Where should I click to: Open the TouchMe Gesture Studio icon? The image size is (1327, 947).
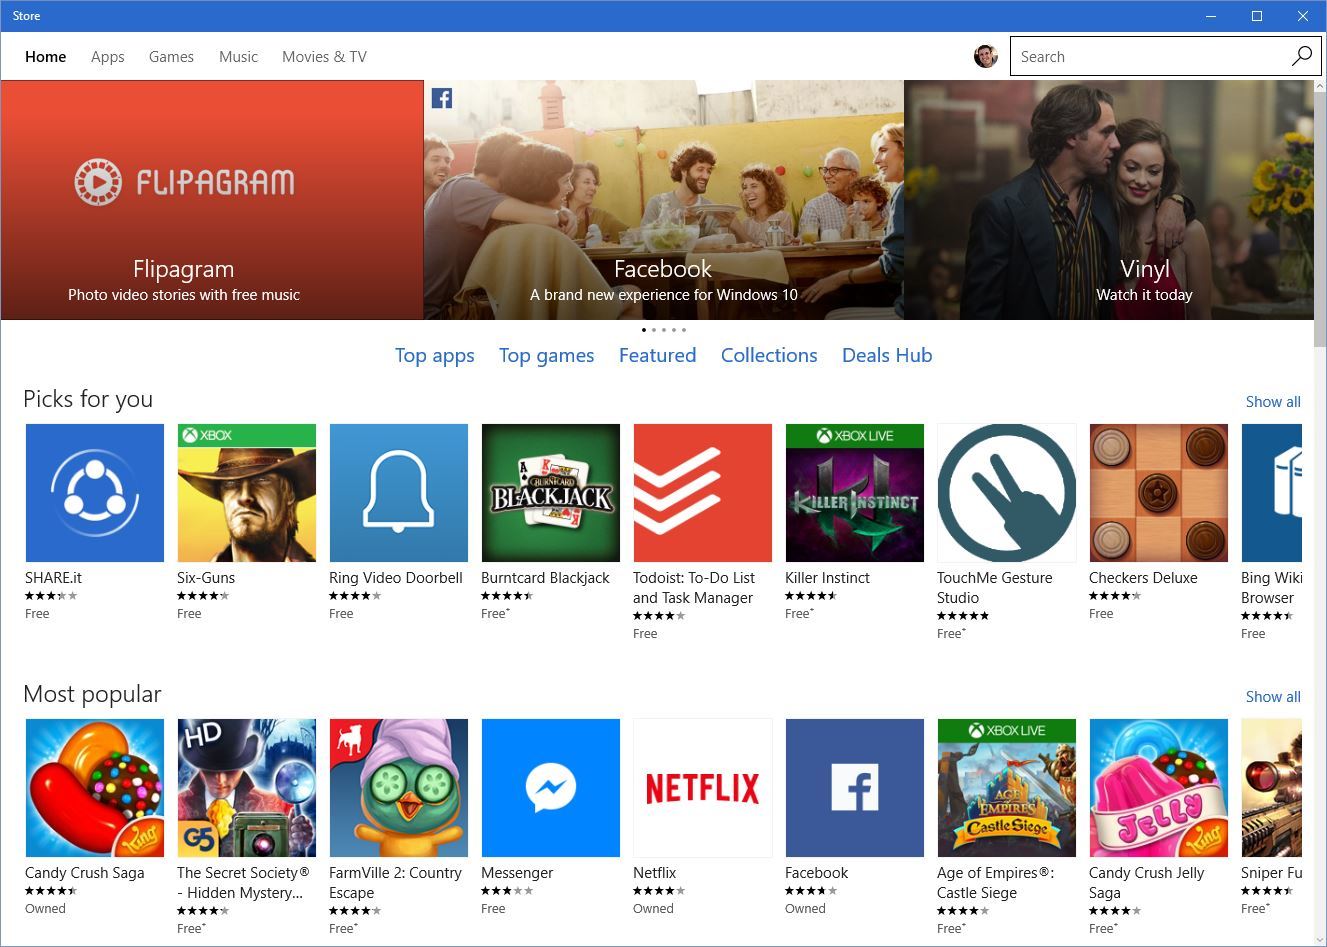click(x=1006, y=492)
